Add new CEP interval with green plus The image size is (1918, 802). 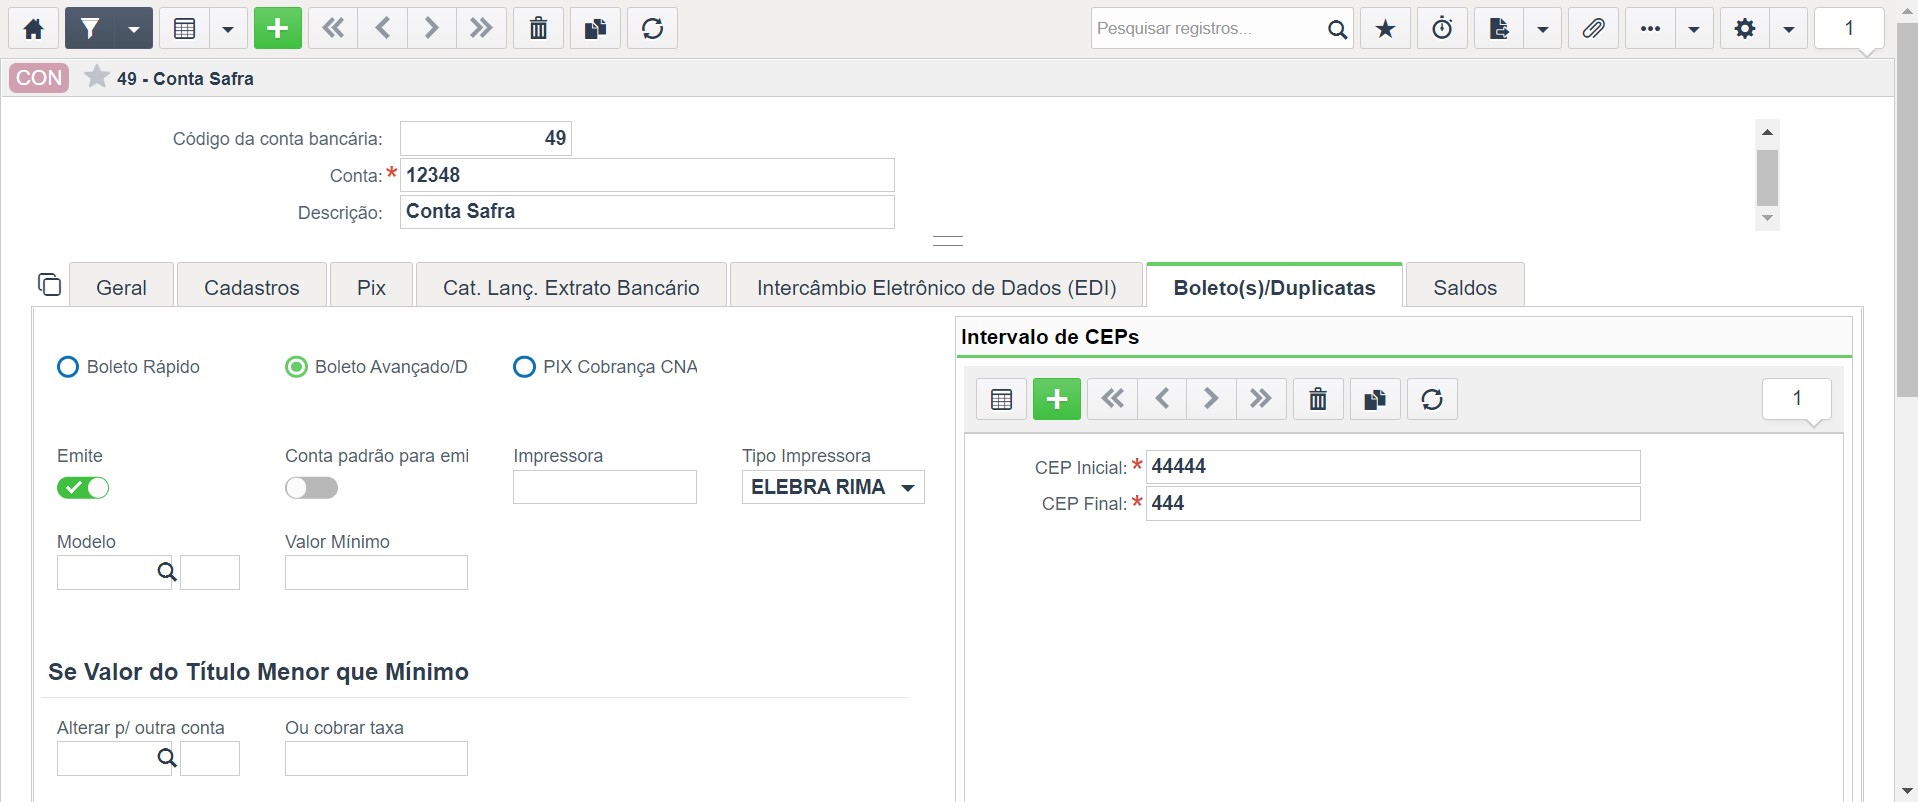(1057, 399)
